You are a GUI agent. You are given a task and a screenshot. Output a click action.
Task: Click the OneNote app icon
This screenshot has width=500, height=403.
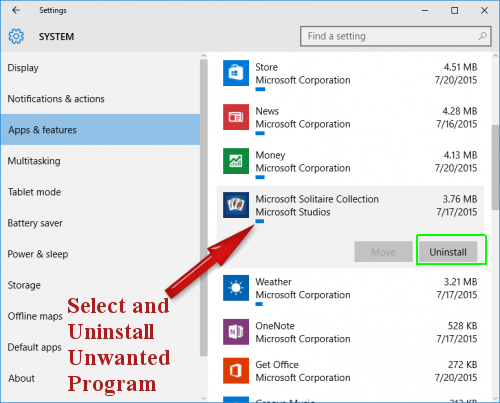coord(236,332)
